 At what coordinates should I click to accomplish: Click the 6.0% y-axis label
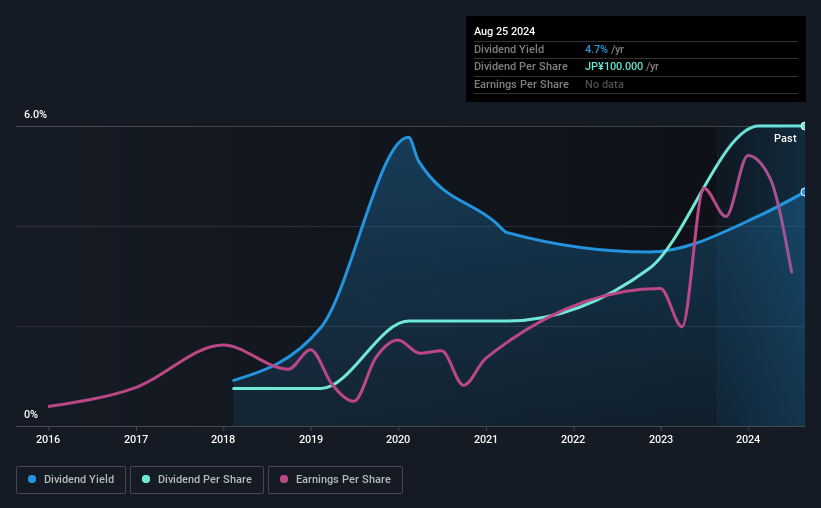pos(35,114)
